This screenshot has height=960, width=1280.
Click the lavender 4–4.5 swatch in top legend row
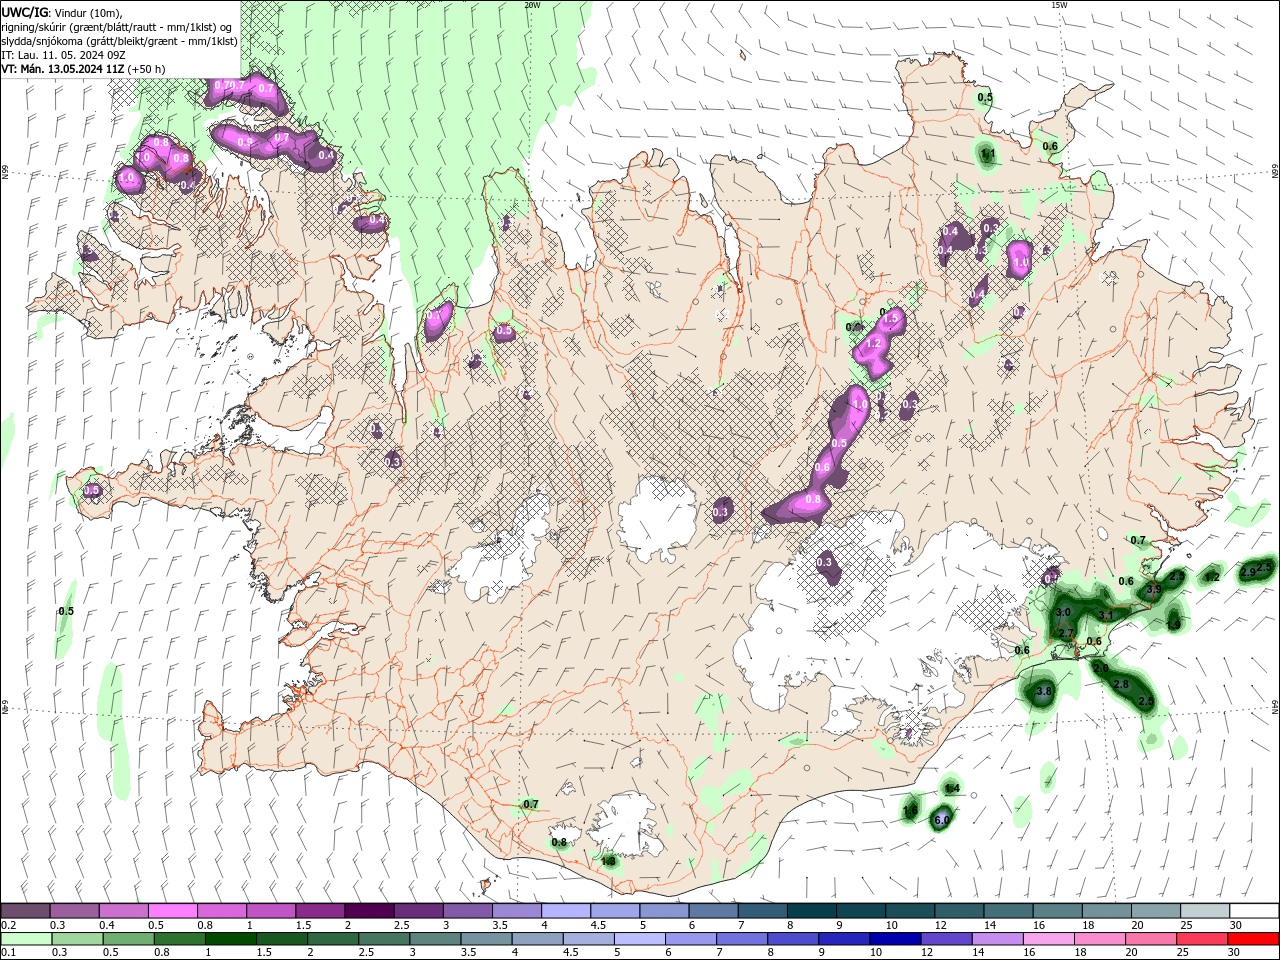pyautogui.click(x=564, y=911)
